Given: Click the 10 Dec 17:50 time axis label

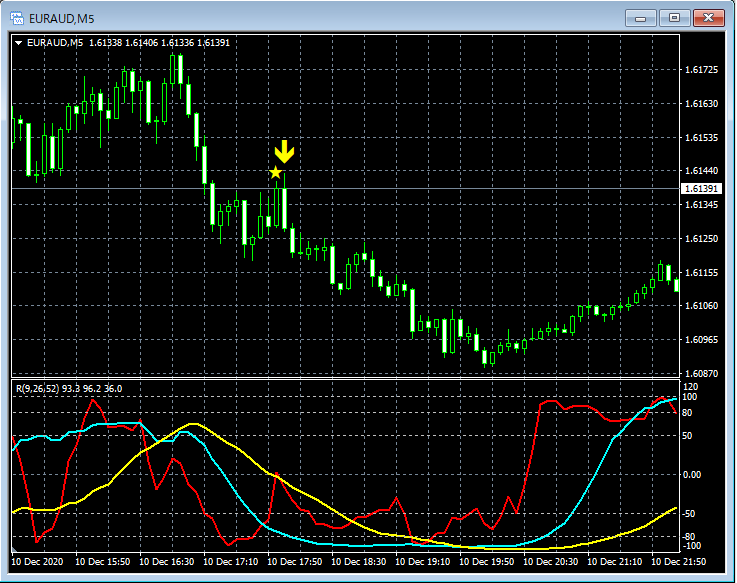Looking at the screenshot, I should click(297, 563).
